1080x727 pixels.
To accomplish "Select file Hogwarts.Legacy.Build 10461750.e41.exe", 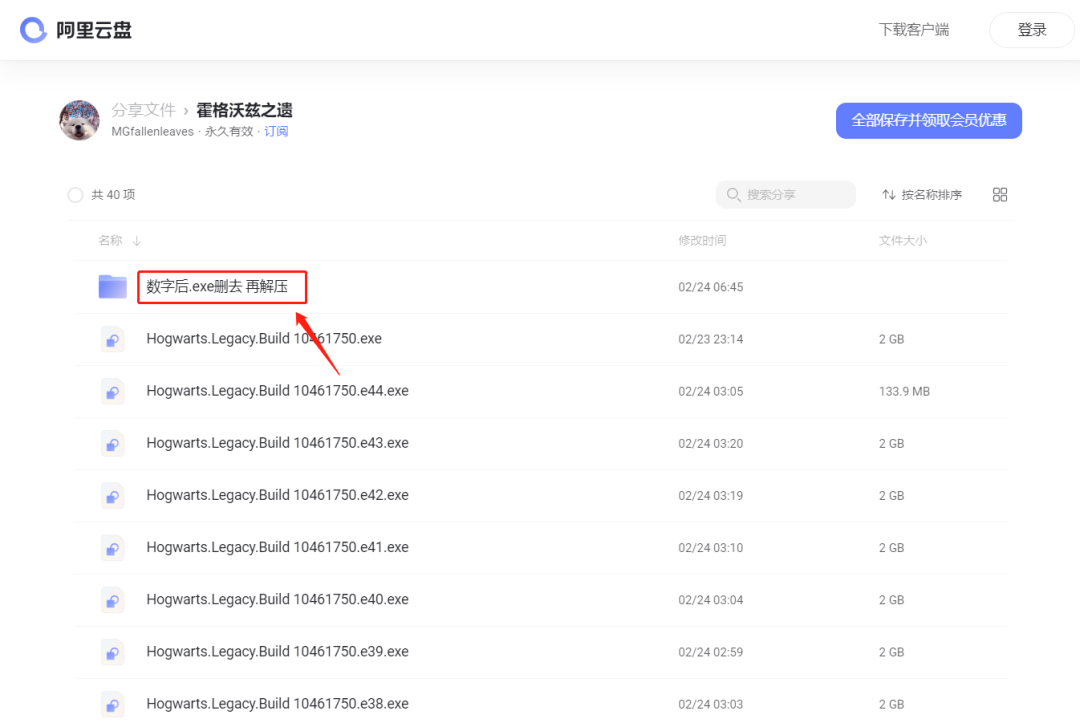I will (x=278, y=548).
